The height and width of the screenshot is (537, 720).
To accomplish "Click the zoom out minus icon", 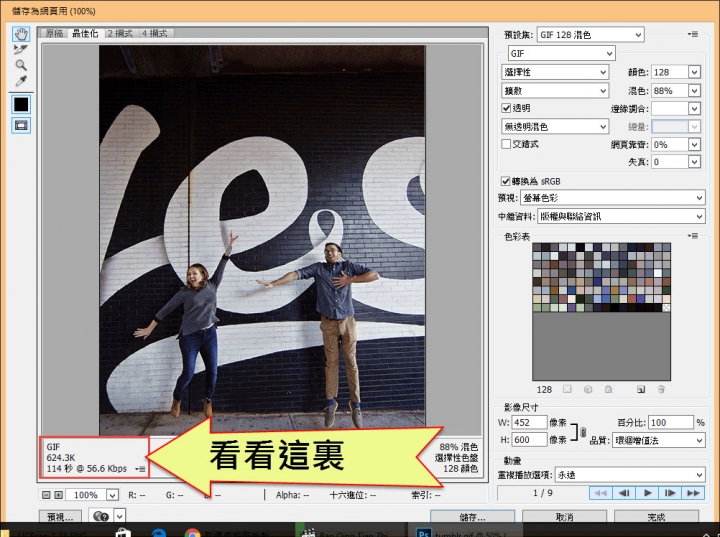I will click(x=46, y=495).
